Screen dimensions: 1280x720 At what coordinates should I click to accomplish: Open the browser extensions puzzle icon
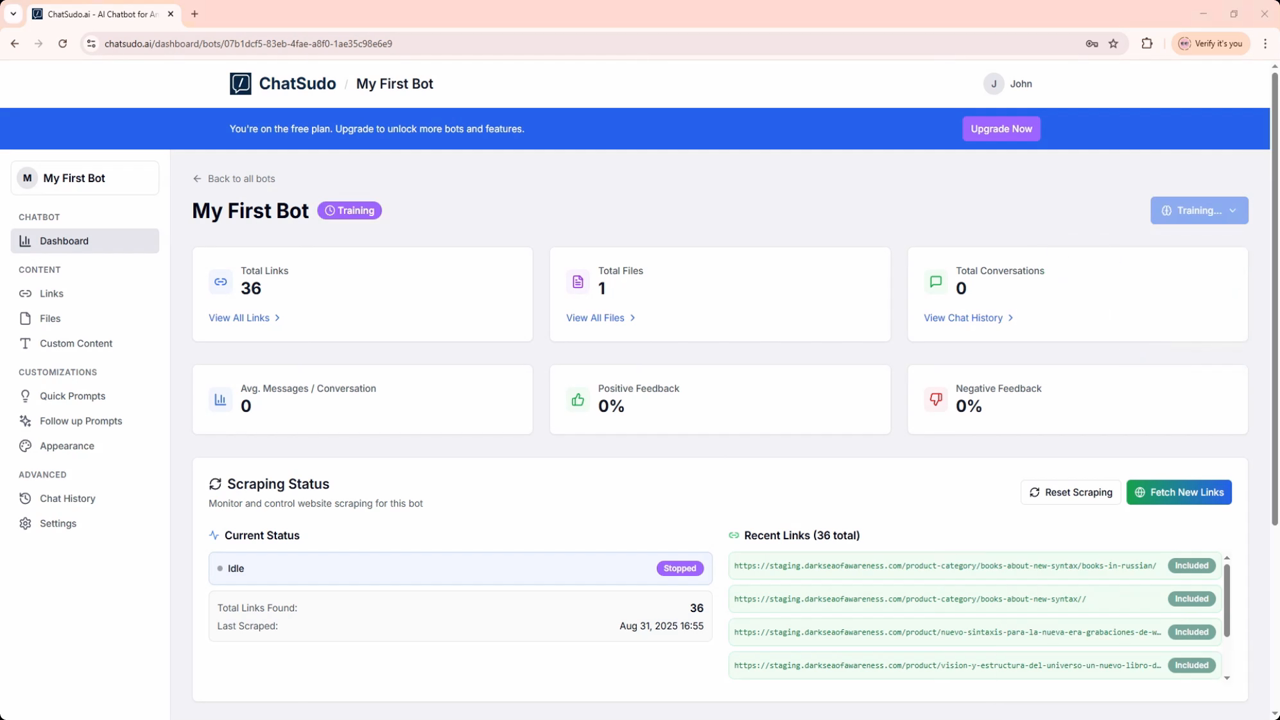click(1147, 44)
